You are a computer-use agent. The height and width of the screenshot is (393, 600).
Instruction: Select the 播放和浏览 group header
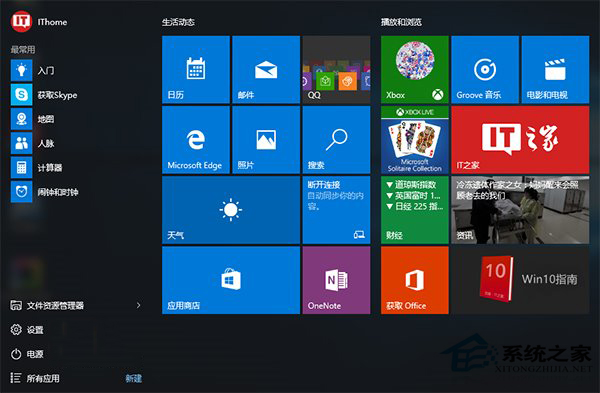pyautogui.click(x=401, y=22)
